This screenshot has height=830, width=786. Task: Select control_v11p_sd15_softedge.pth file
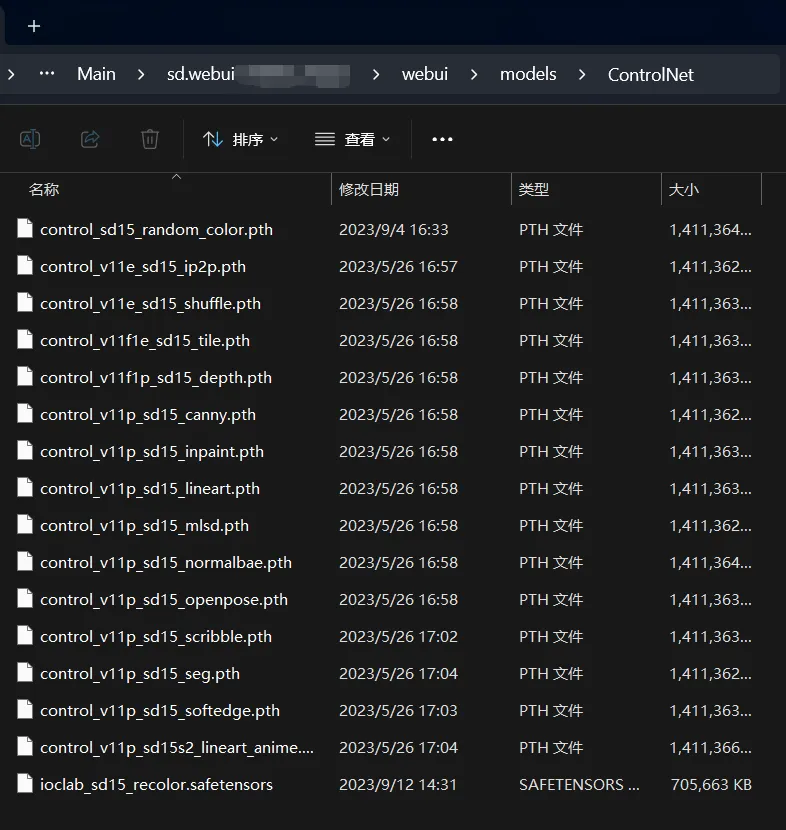pyautogui.click(x=160, y=710)
